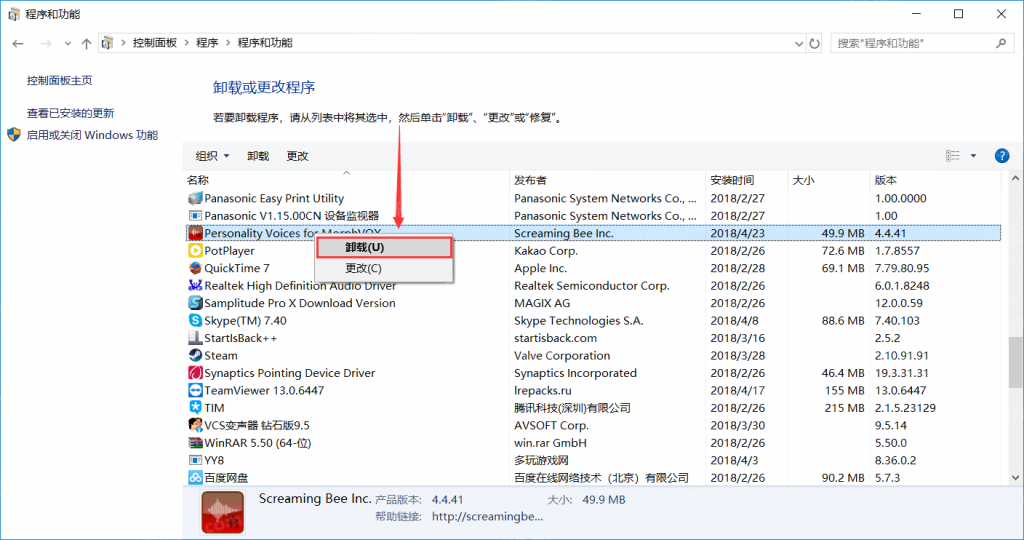Open the 控制面板主页 link
Viewport: 1024px width, 540px height.
click(x=59, y=80)
